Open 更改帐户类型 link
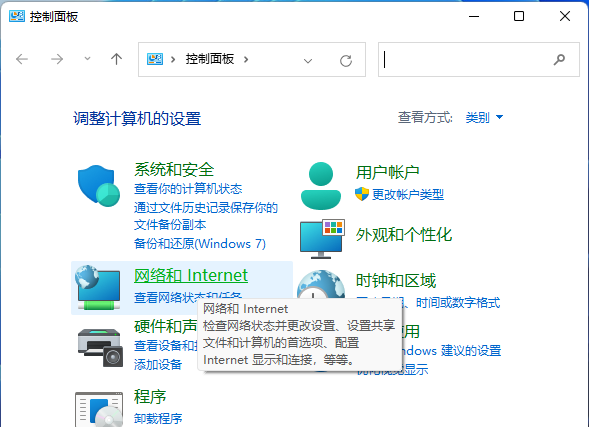Viewport: 589px width, 427px height. [x=408, y=195]
